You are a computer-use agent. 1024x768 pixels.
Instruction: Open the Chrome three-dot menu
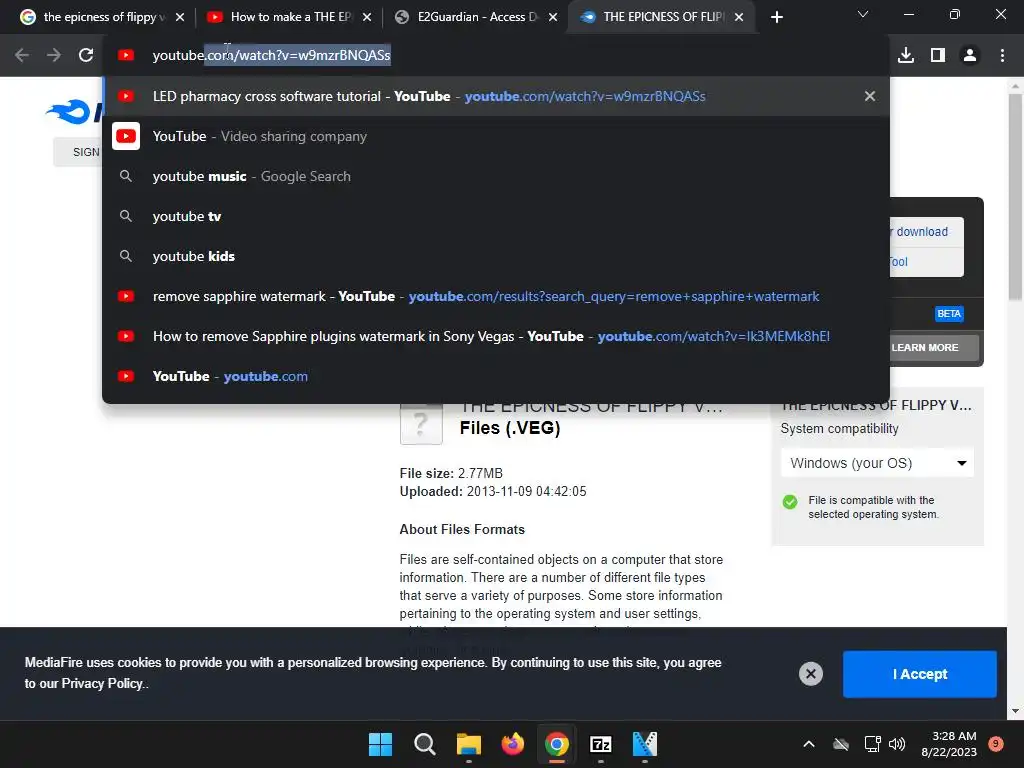[1002, 56]
